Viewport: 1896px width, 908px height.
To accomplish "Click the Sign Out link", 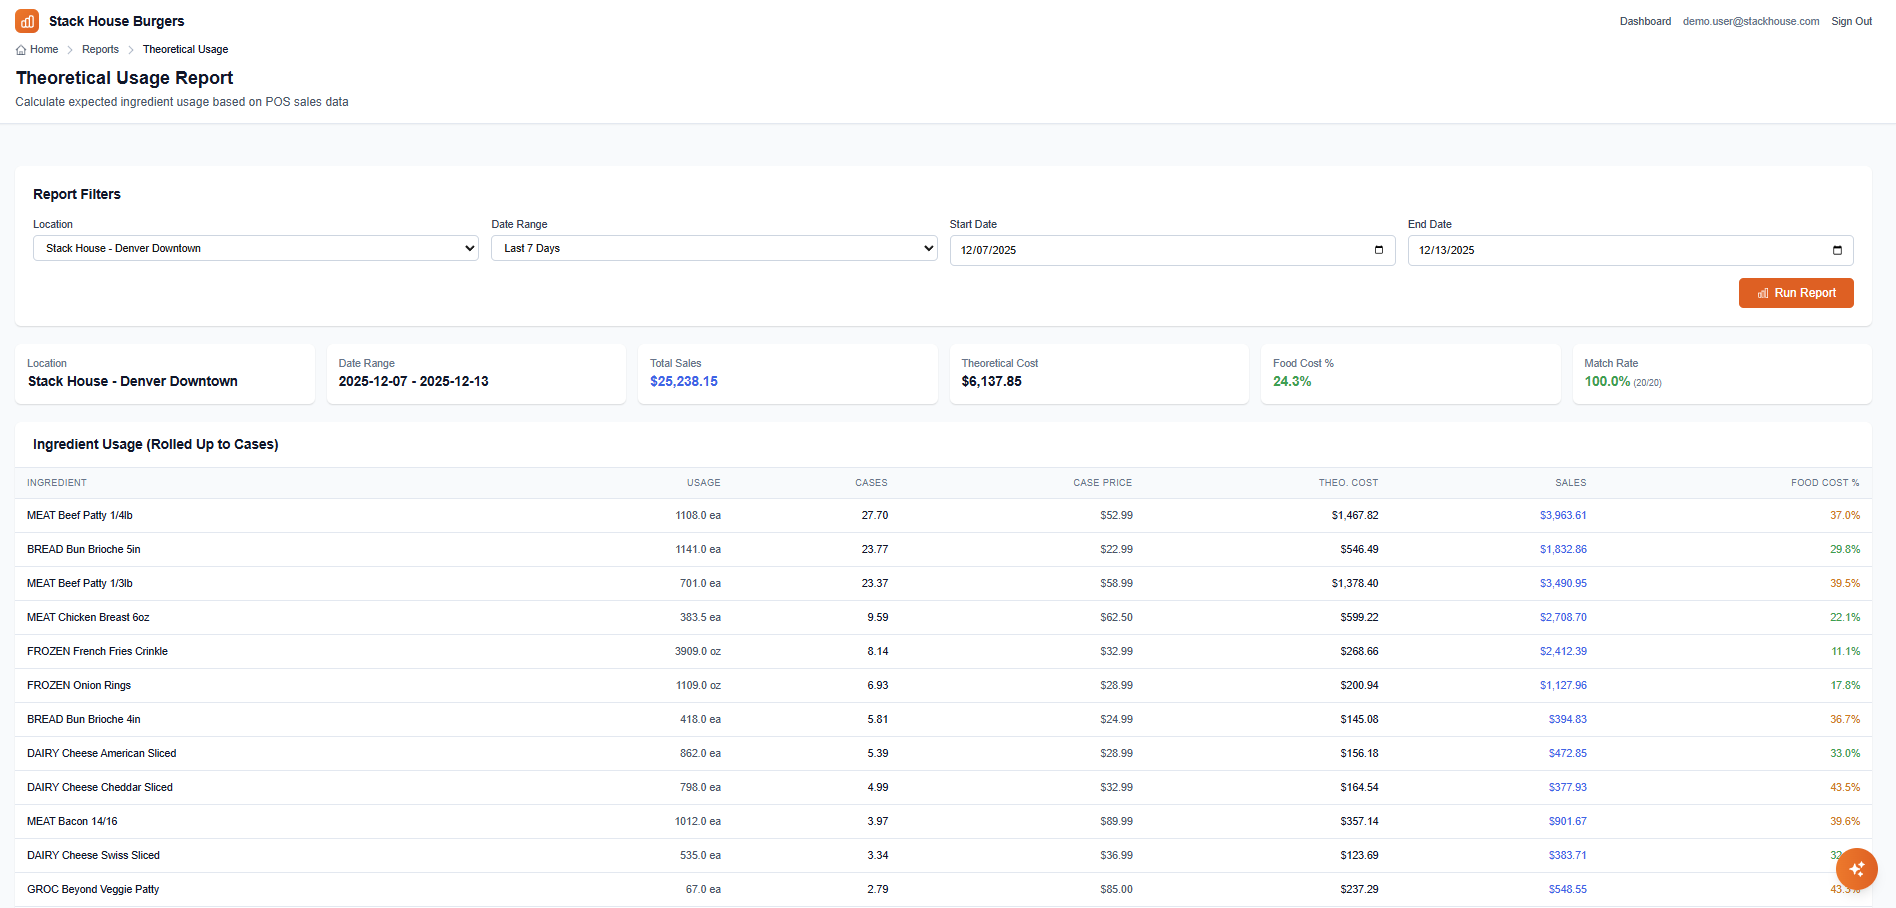I will point(1852,21).
